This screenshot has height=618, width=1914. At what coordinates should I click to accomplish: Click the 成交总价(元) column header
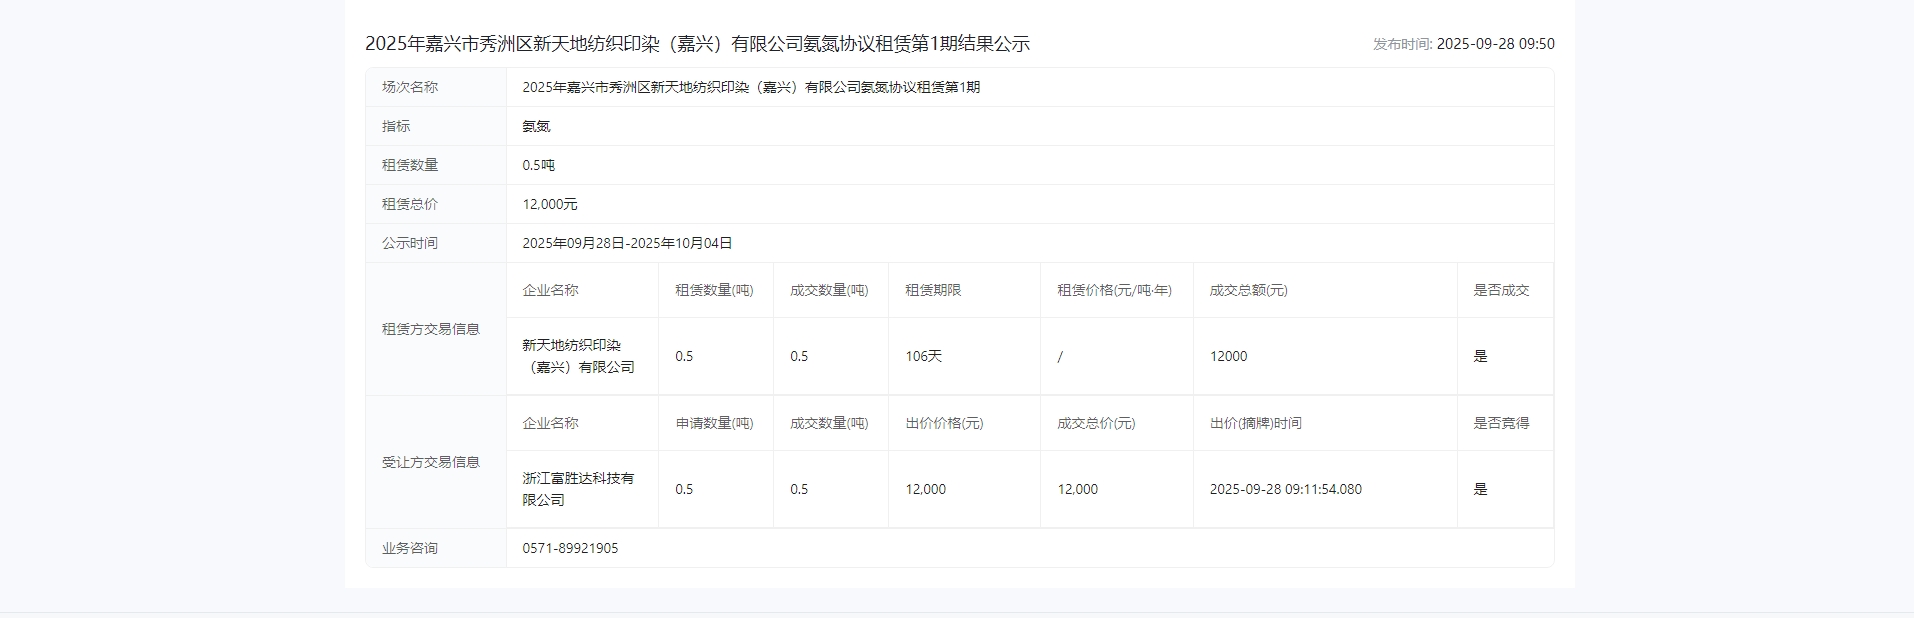[1096, 423]
